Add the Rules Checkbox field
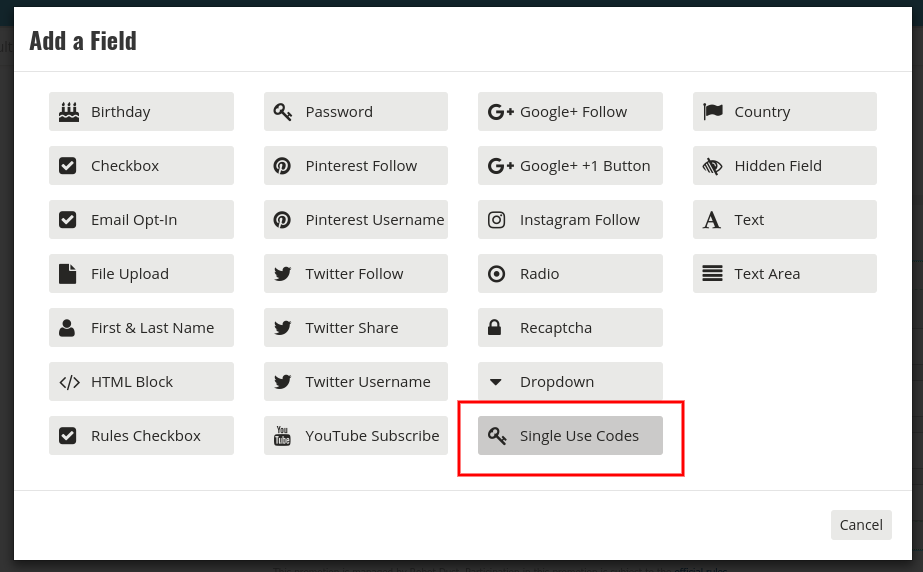This screenshot has height=572, width=923. [141, 435]
